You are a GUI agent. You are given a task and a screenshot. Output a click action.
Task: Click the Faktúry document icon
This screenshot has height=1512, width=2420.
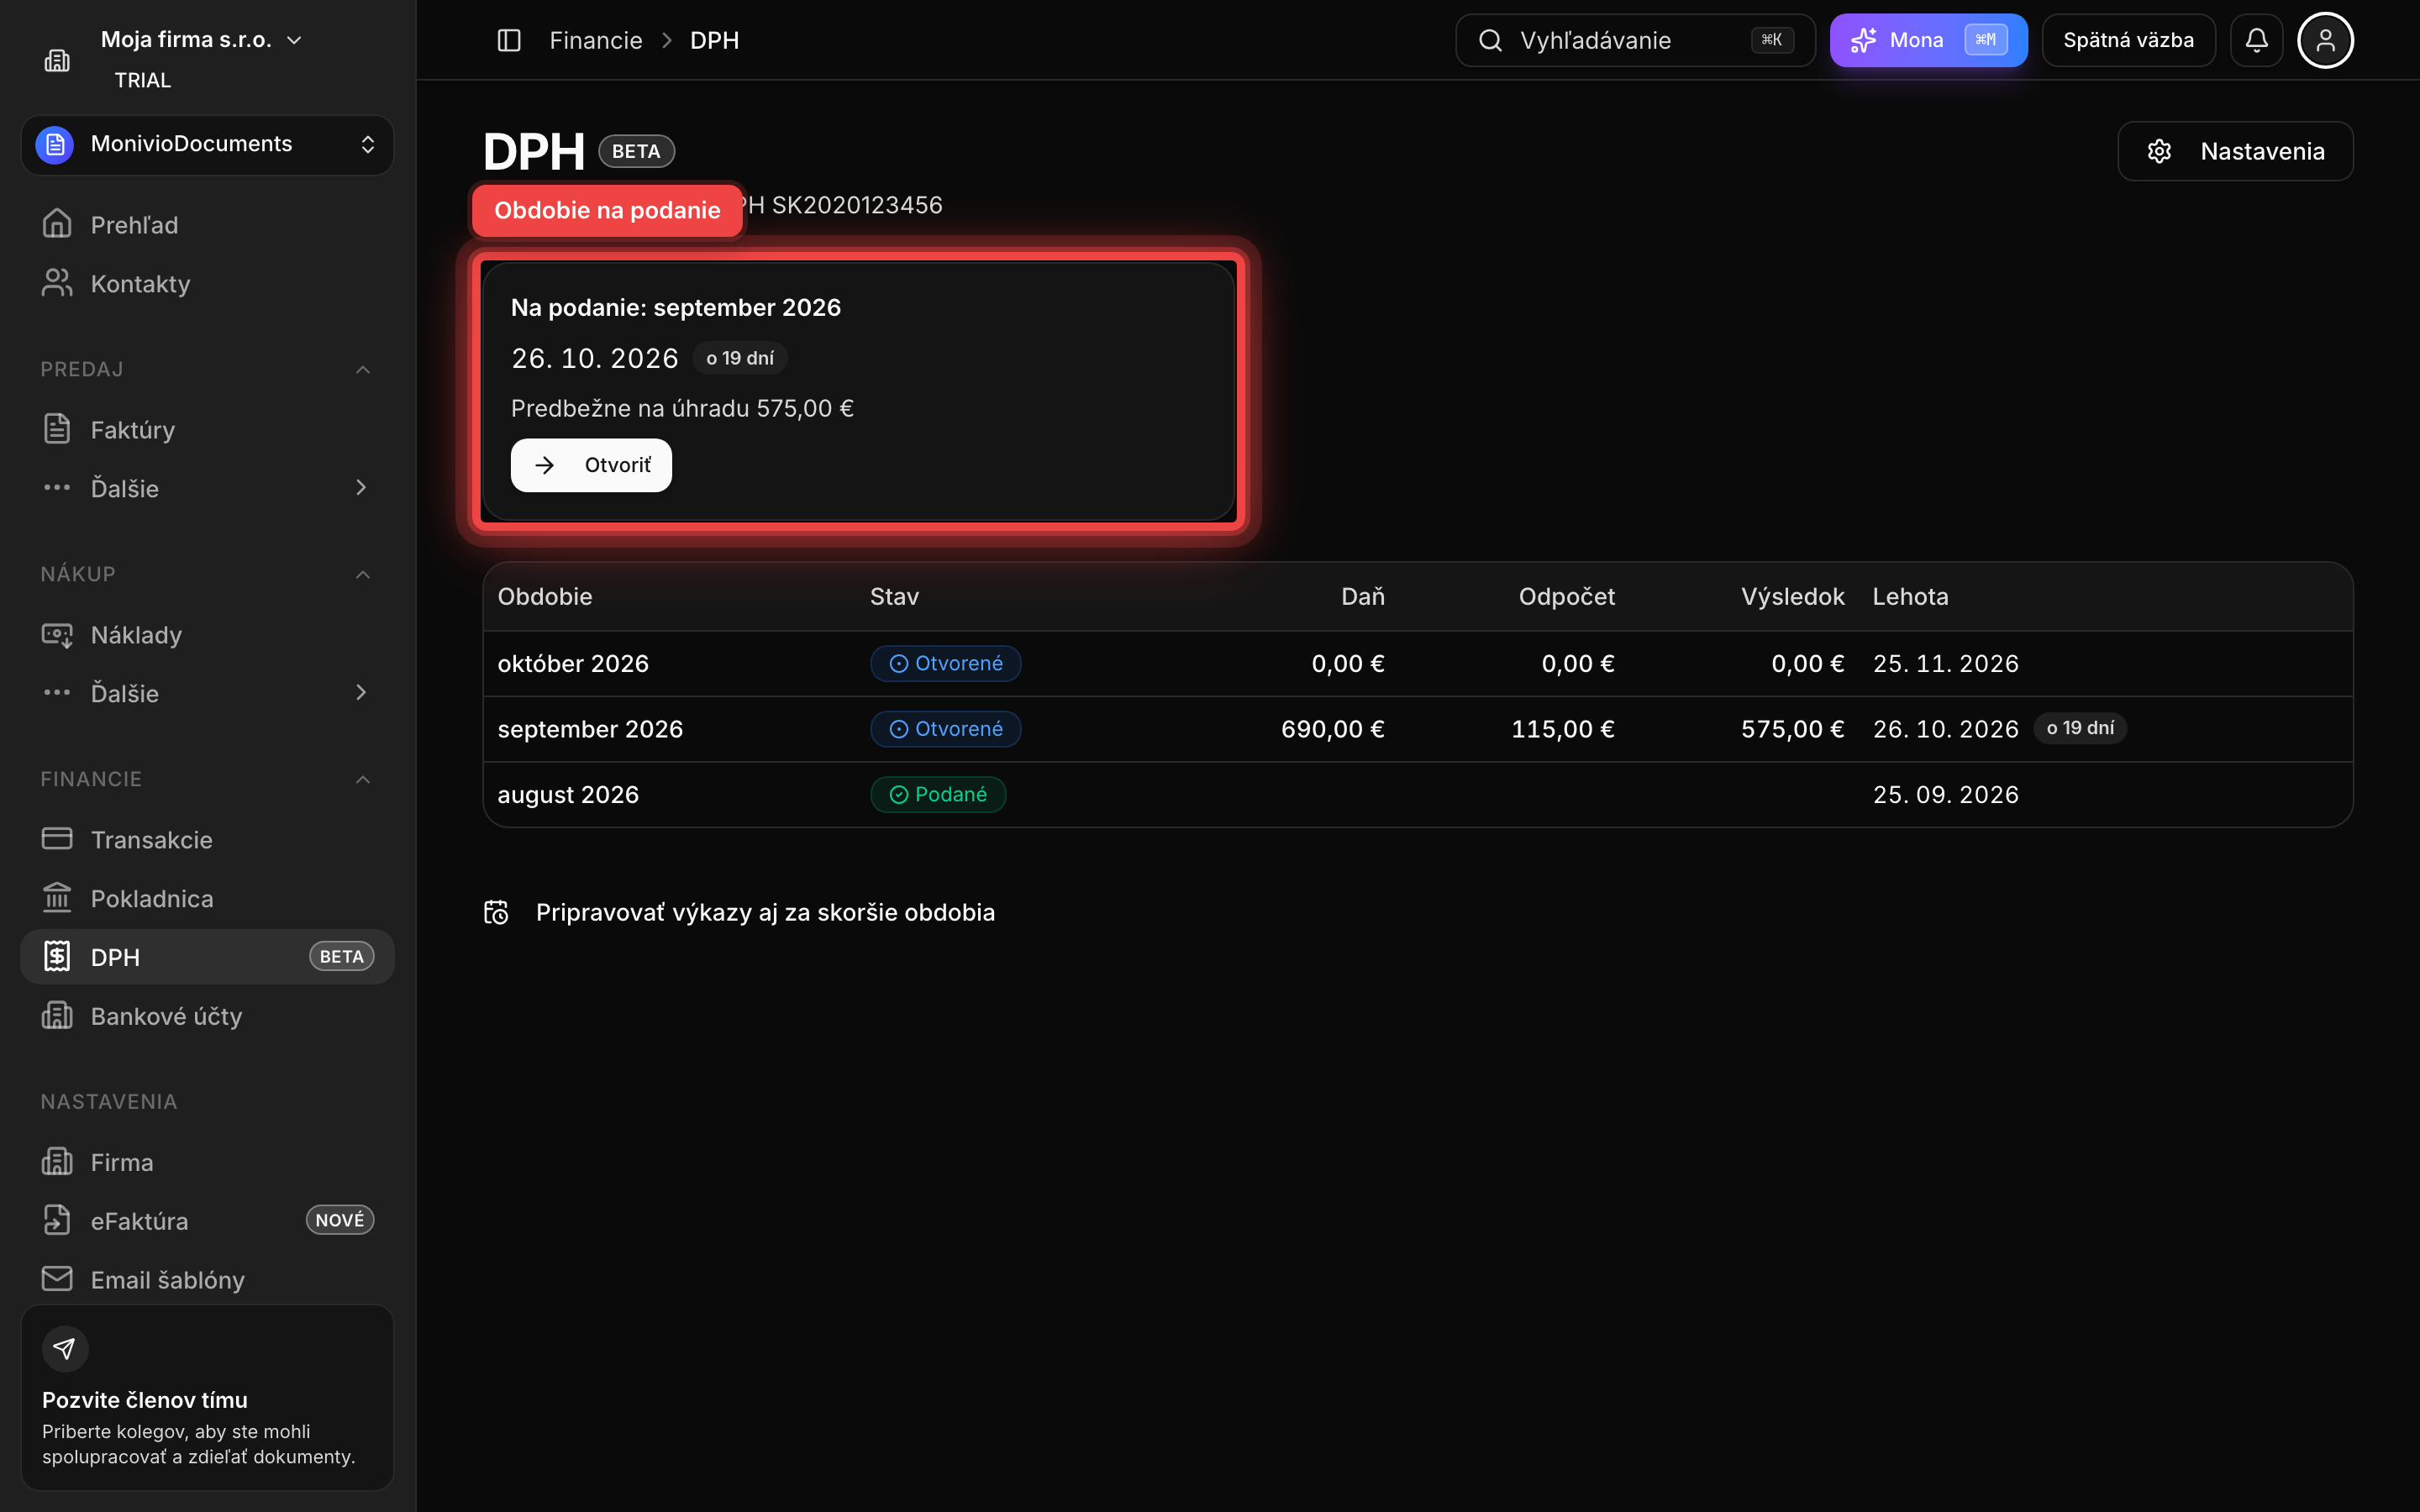57,429
